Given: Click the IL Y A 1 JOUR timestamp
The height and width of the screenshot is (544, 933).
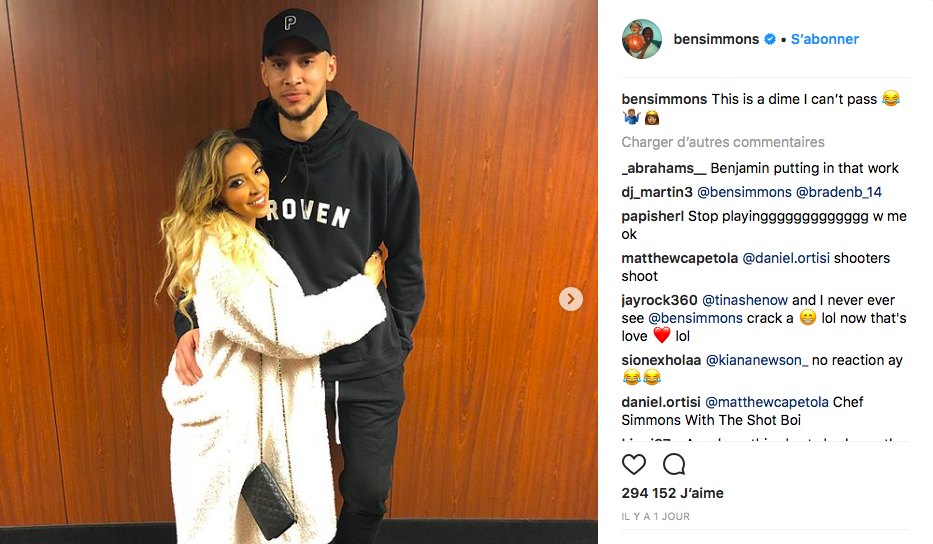Looking at the screenshot, I should [656, 517].
